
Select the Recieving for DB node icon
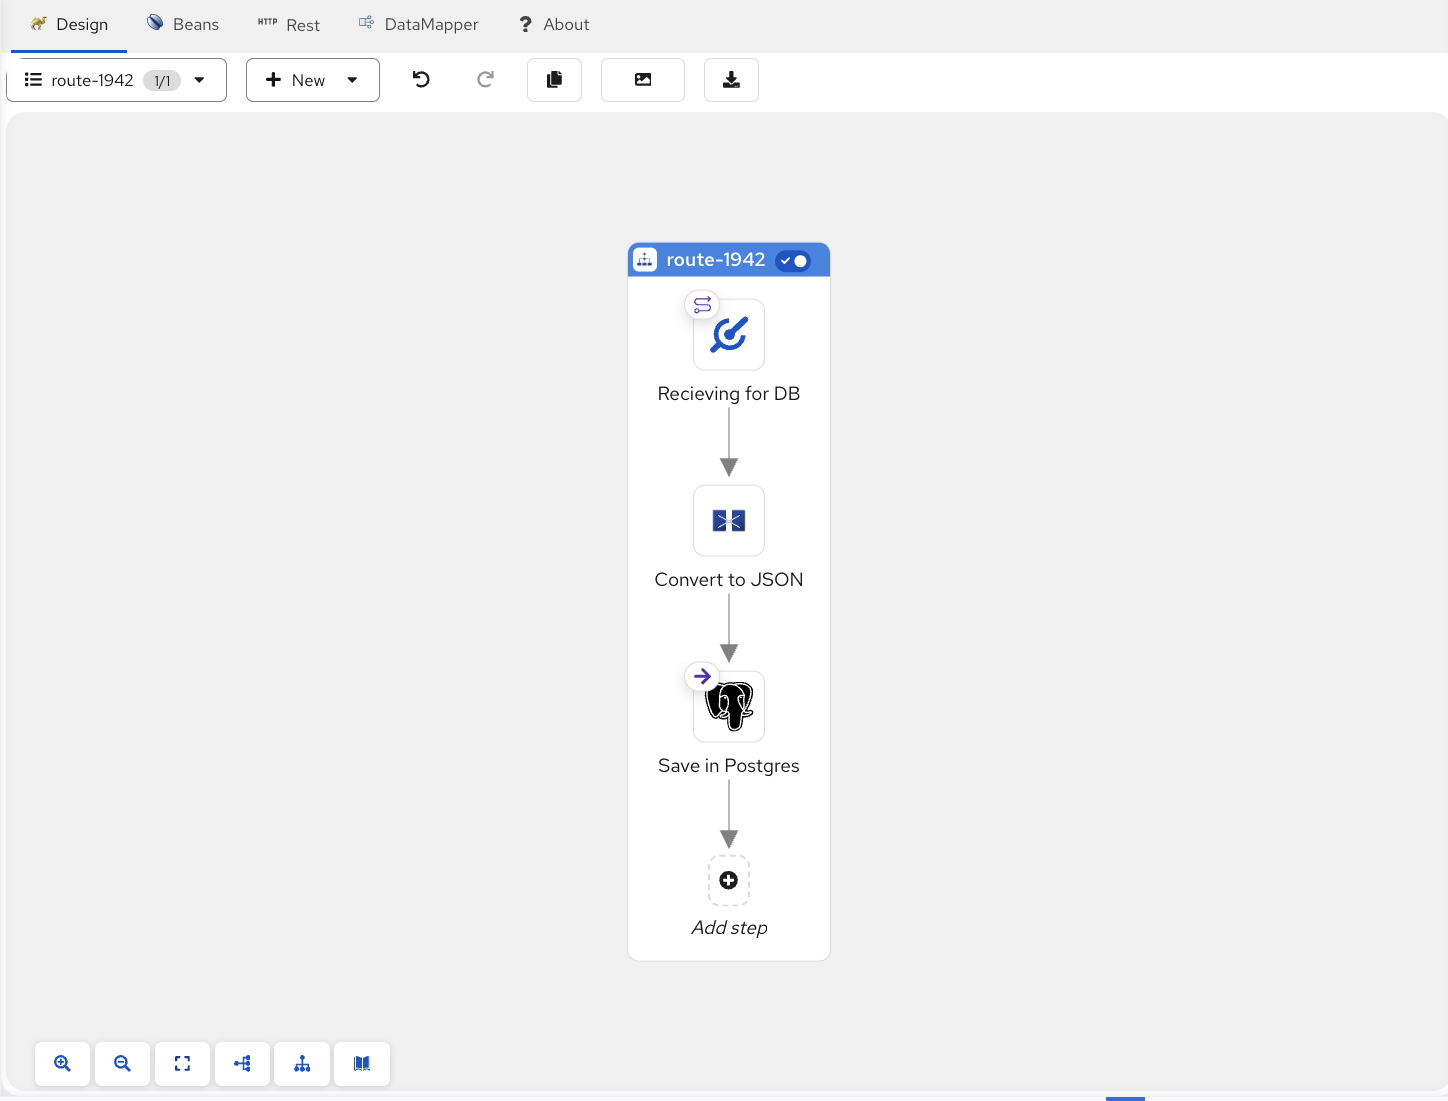[729, 335]
